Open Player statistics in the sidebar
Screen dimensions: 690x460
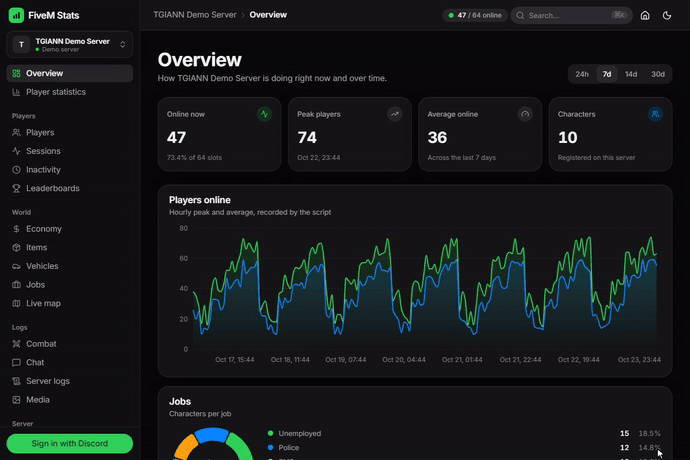pyautogui.click(x=70, y=92)
